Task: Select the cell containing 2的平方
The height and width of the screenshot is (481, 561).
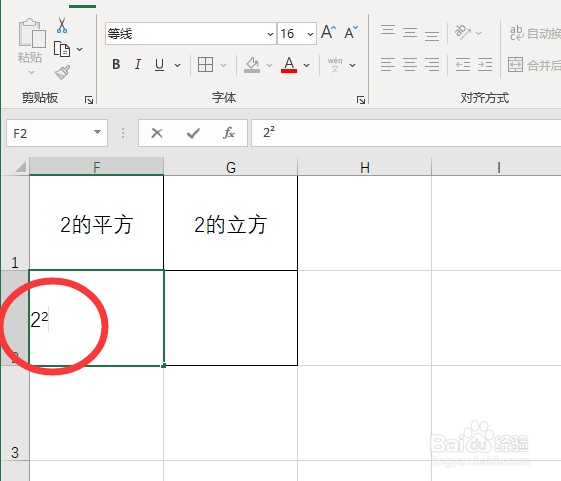Action: click(x=97, y=223)
